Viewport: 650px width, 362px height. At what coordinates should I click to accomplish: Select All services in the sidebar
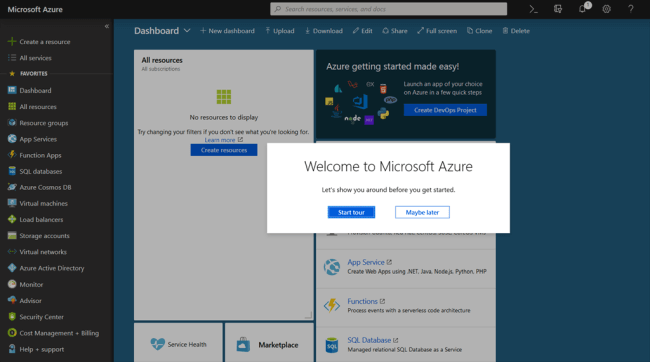tap(35, 58)
